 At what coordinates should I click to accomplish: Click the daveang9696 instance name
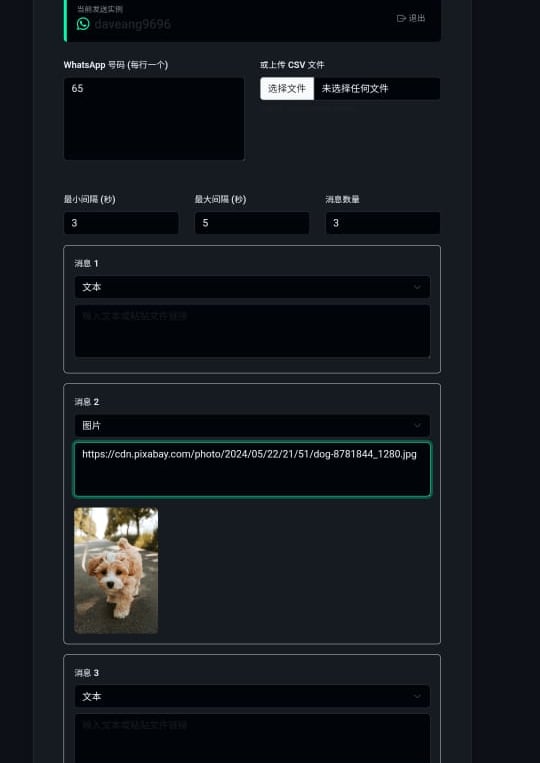132,24
